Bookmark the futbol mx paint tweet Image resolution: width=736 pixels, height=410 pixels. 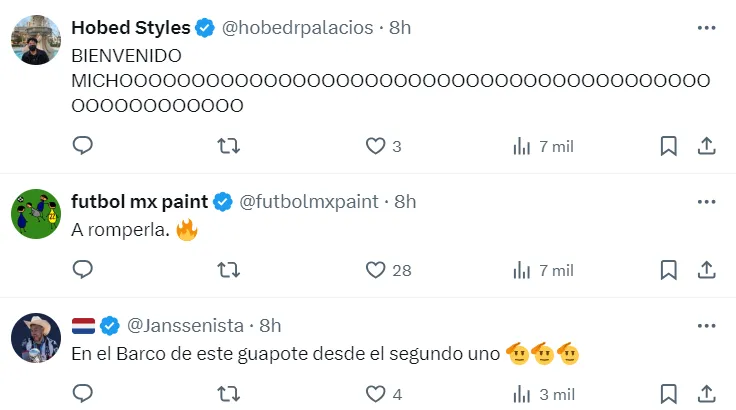(x=669, y=270)
